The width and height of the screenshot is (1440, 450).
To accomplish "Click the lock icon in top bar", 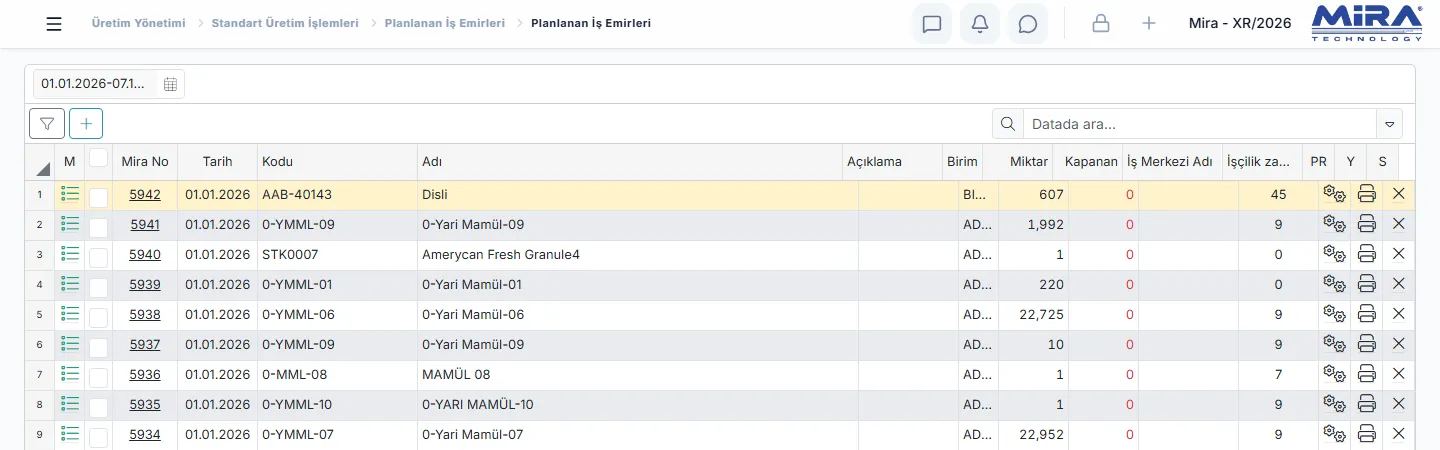I will tap(1101, 24).
